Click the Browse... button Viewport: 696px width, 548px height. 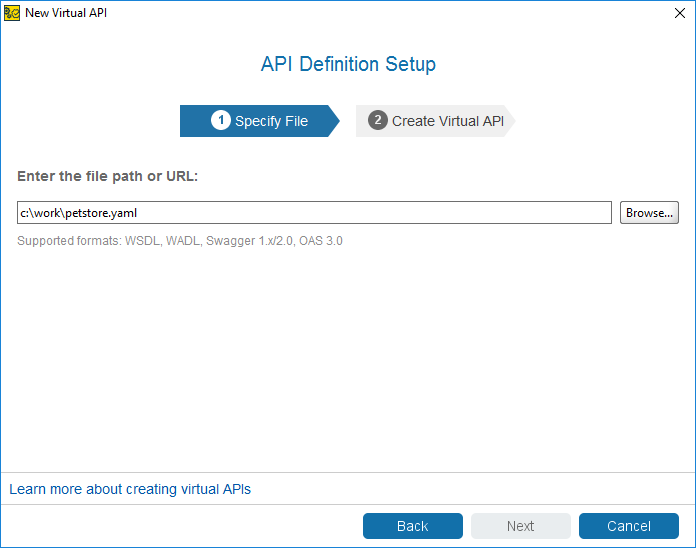[649, 213]
